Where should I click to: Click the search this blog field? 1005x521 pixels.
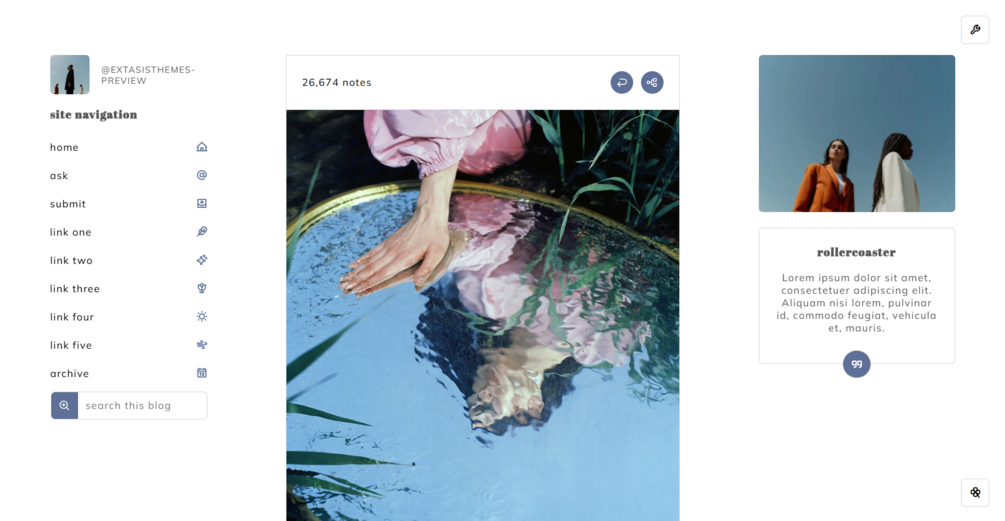(x=142, y=406)
